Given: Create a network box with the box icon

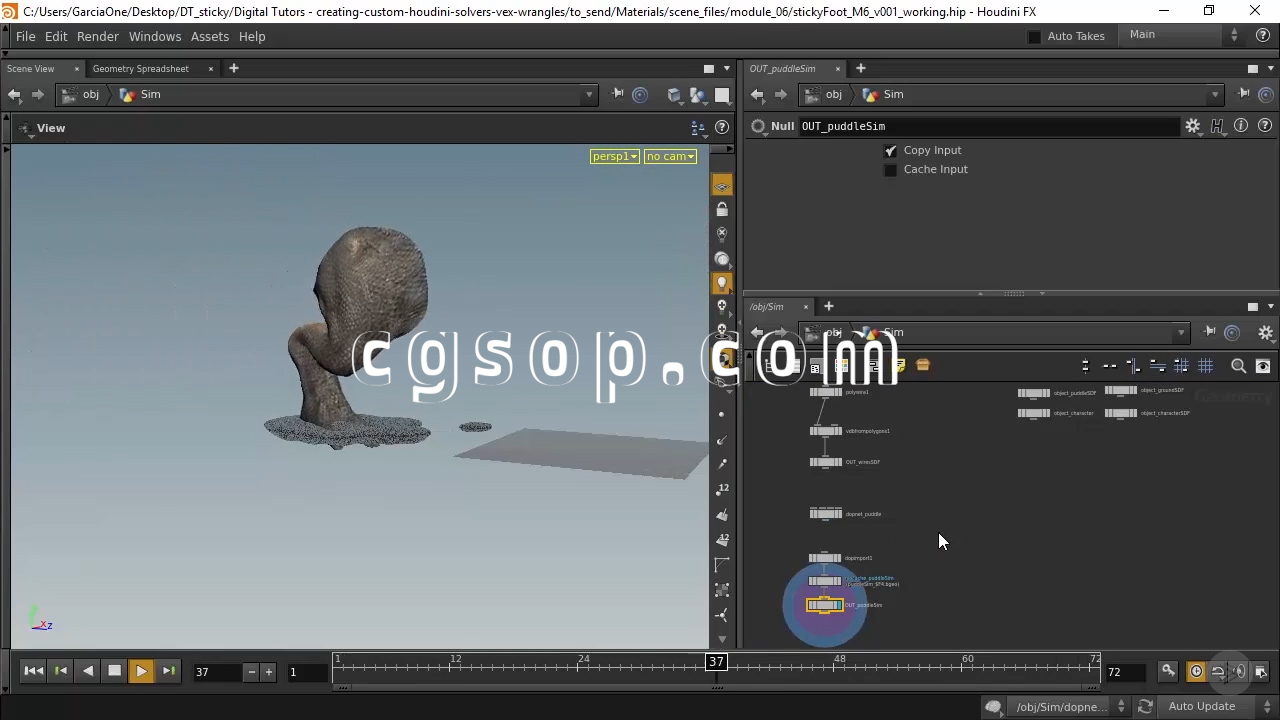Looking at the screenshot, I should (x=923, y=366).
